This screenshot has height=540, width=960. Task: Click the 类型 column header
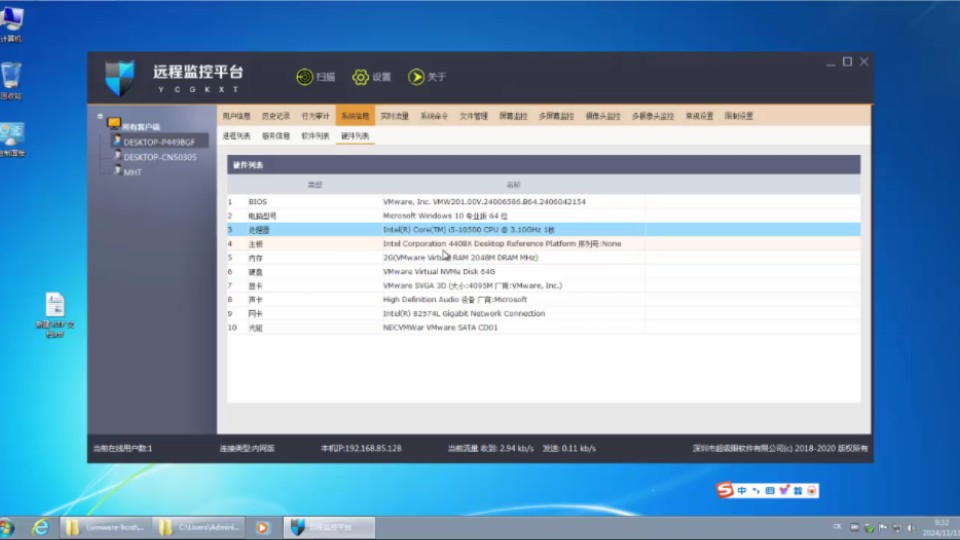[x=315, y=184]
